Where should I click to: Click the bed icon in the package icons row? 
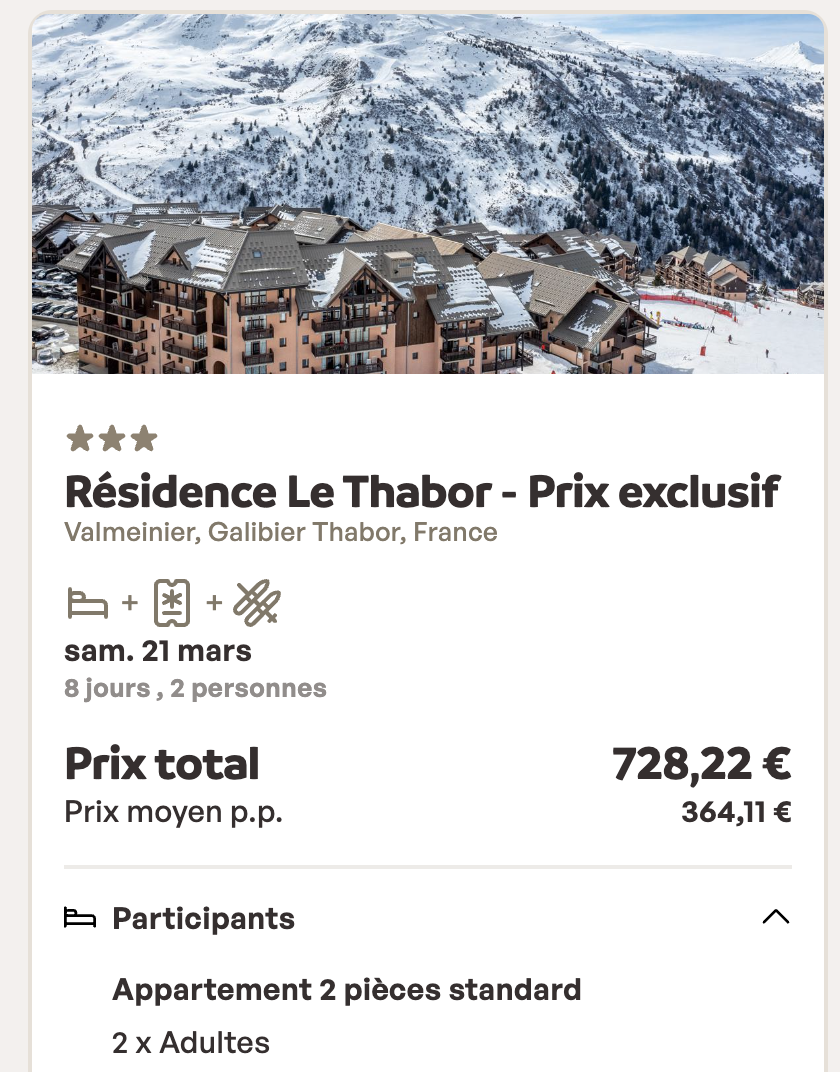tap(87, 604)
